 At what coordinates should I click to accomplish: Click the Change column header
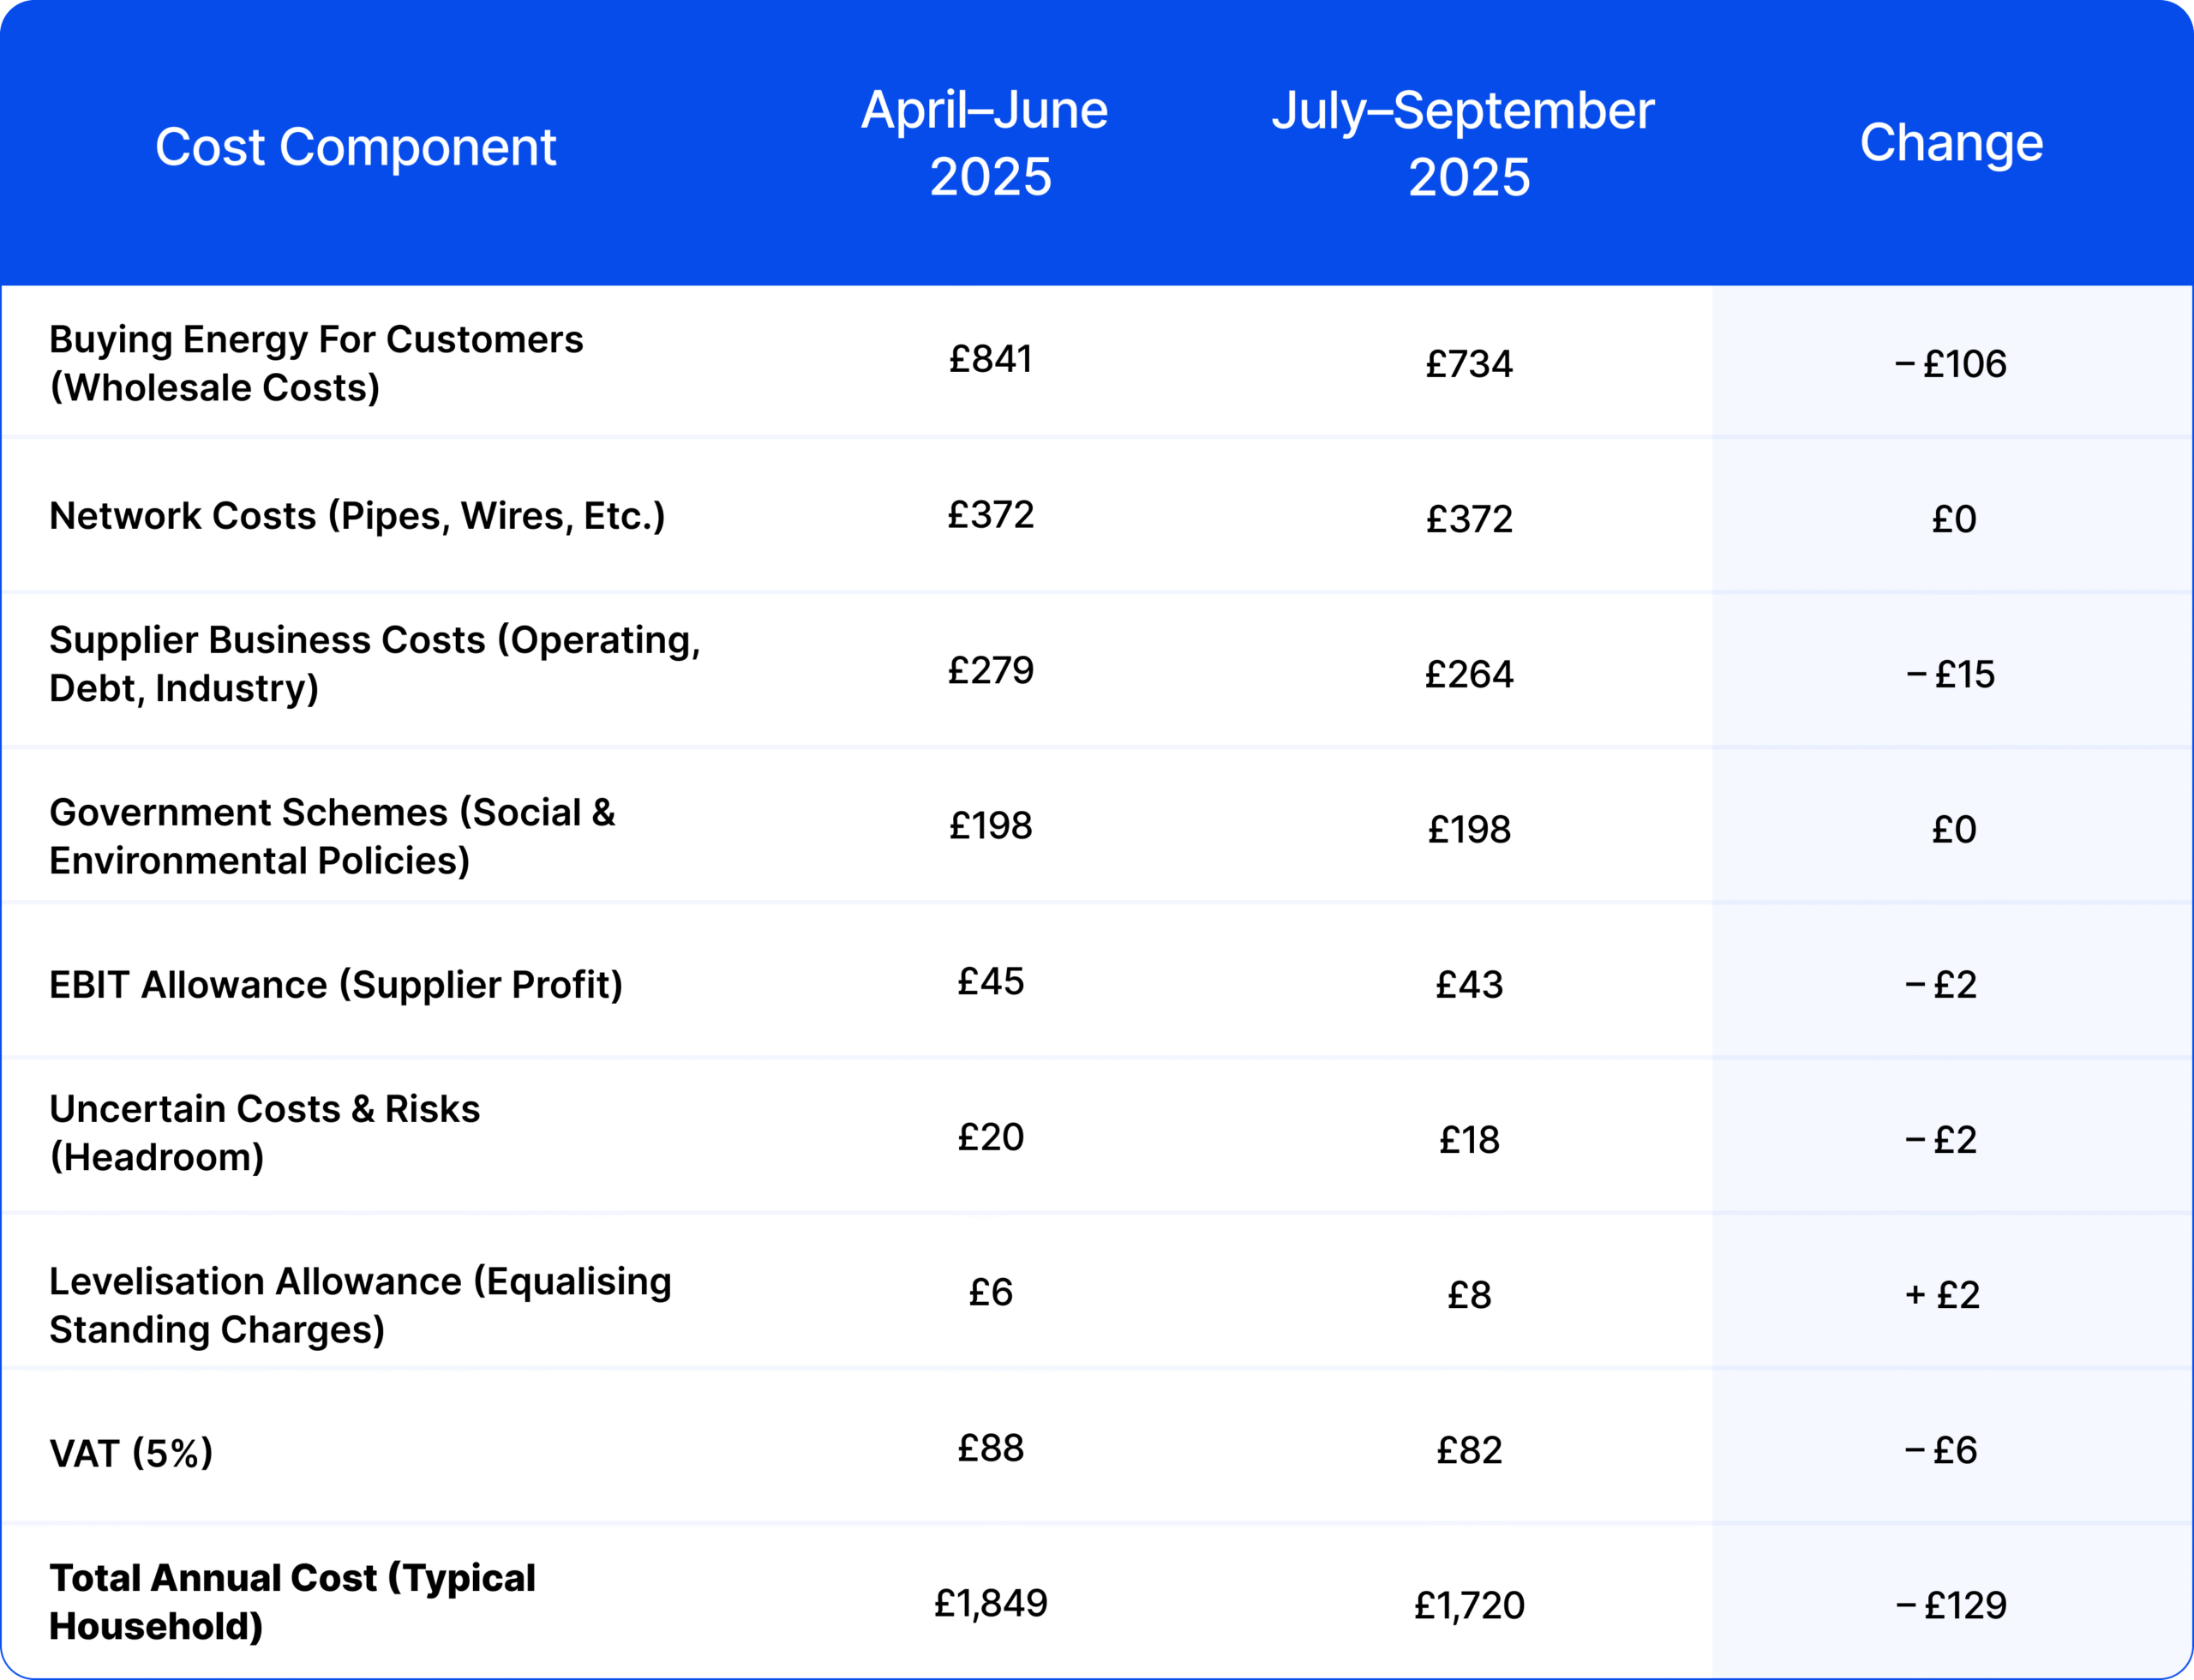click(x=1951, y=142)
